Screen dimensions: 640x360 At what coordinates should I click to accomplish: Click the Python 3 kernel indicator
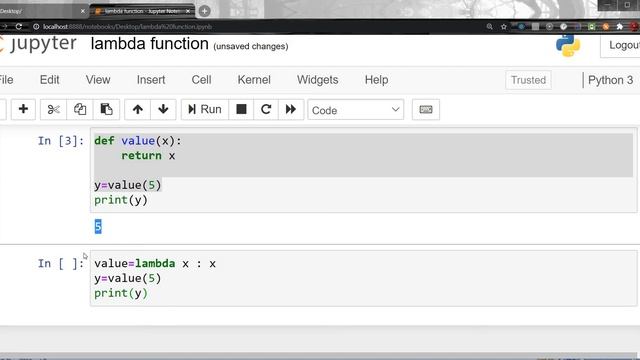[x=611, y=80]
